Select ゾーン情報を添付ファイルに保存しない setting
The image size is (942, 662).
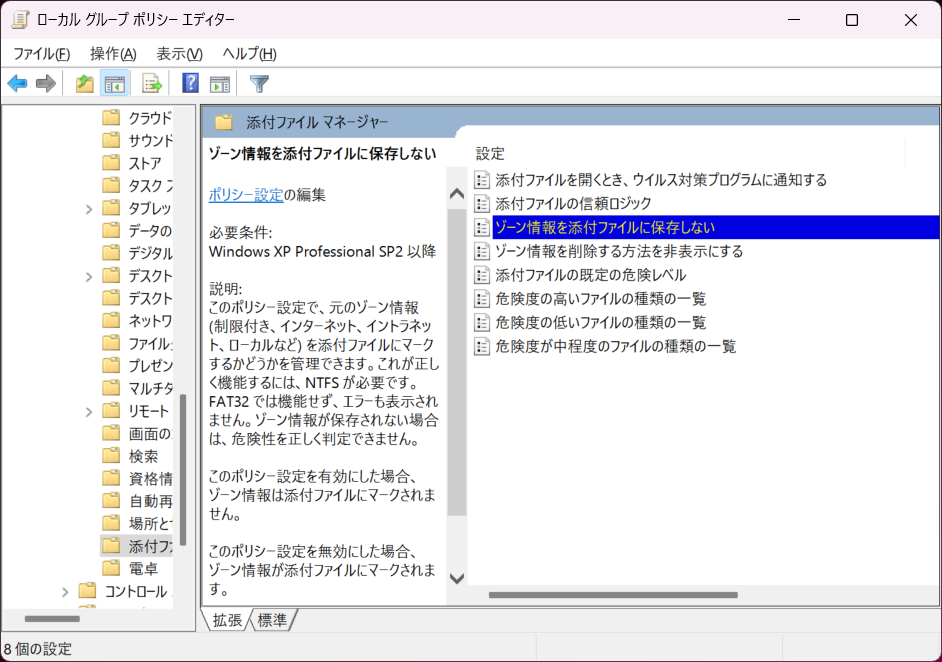(716, 227)
